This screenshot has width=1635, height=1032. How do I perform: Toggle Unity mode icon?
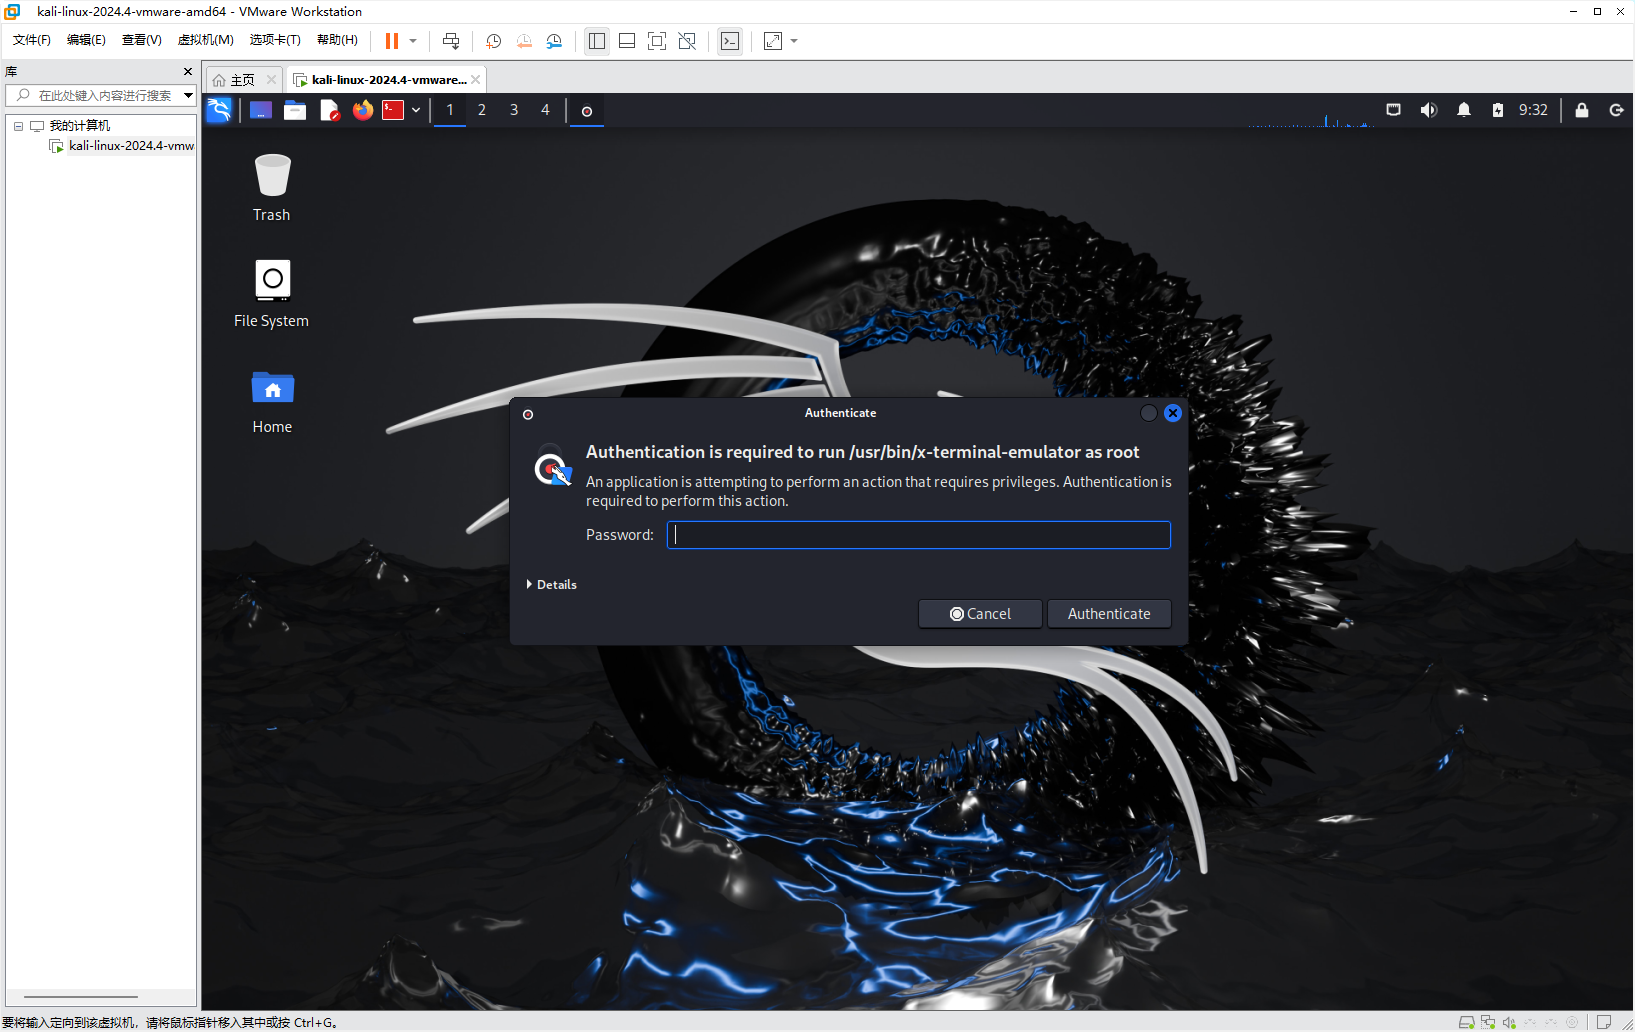point(687,41)
